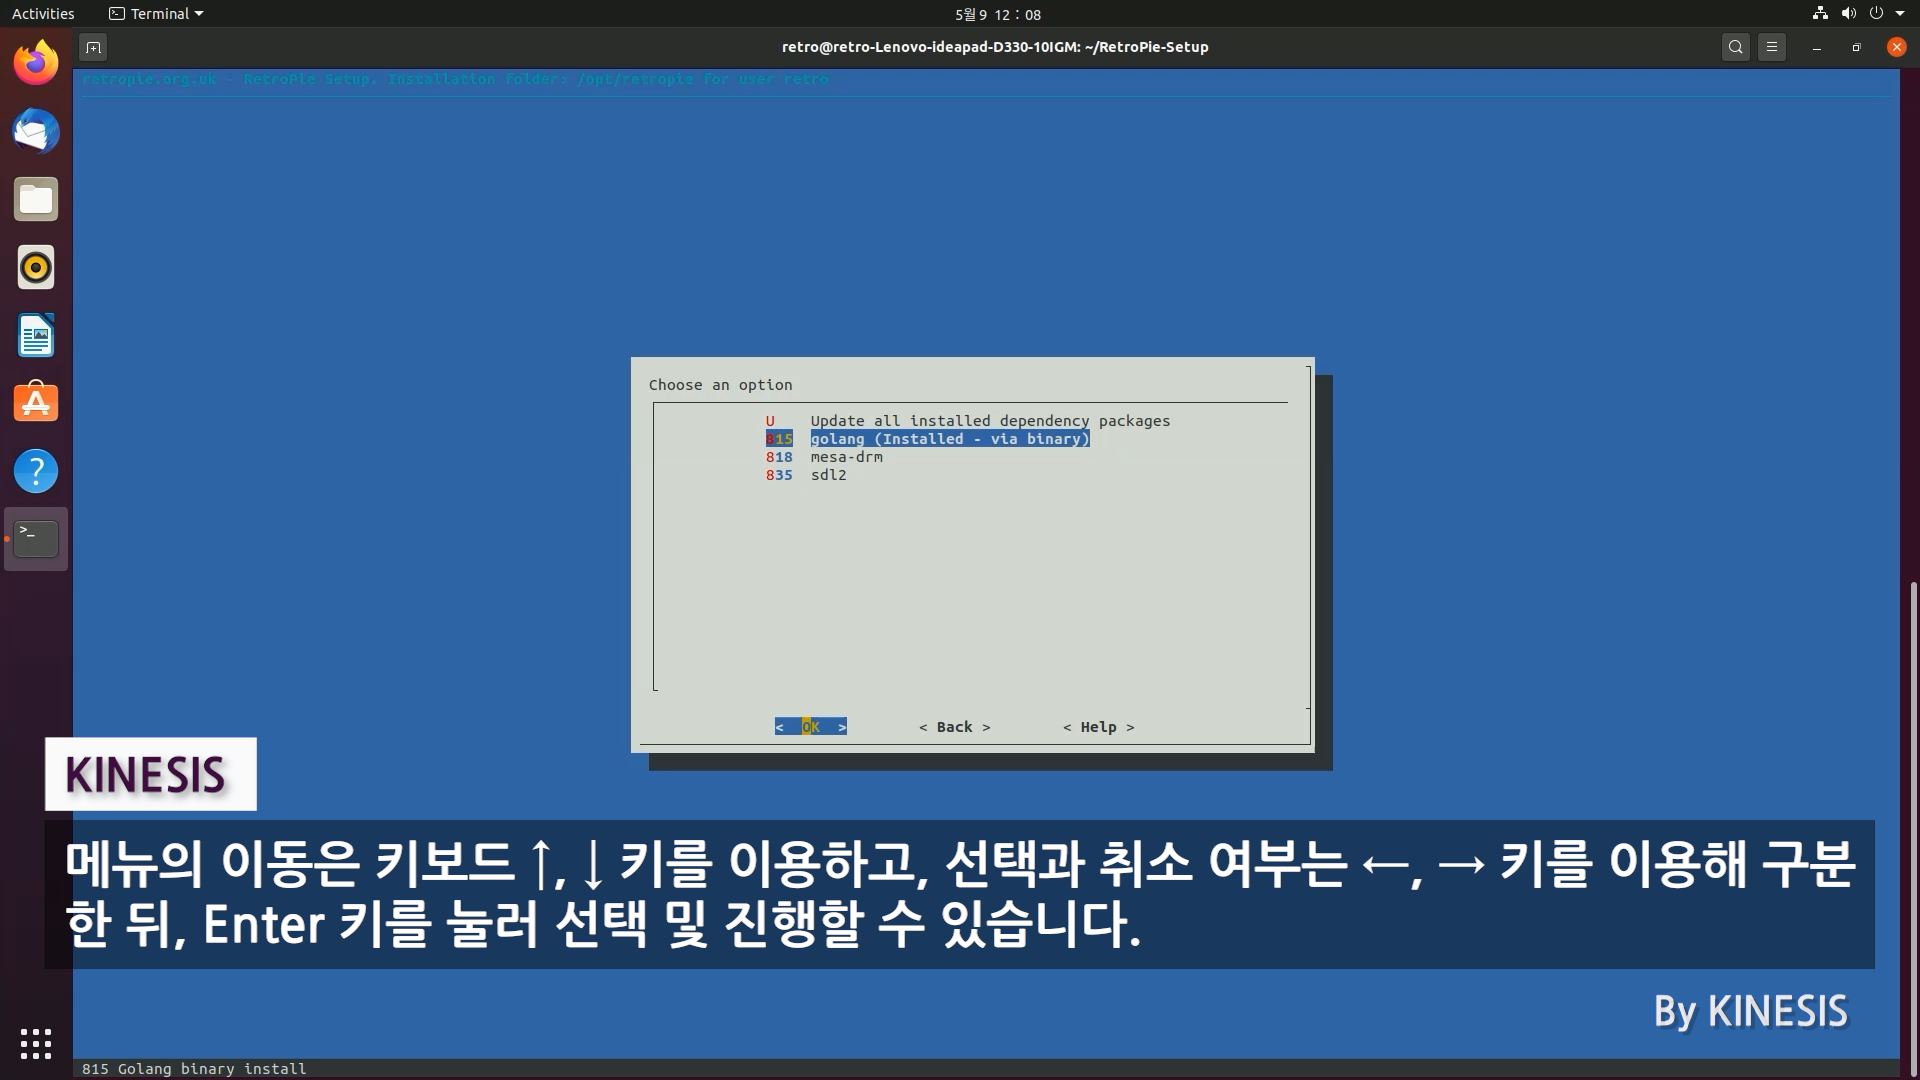Launch Firefox from the dock

[36, 64]
